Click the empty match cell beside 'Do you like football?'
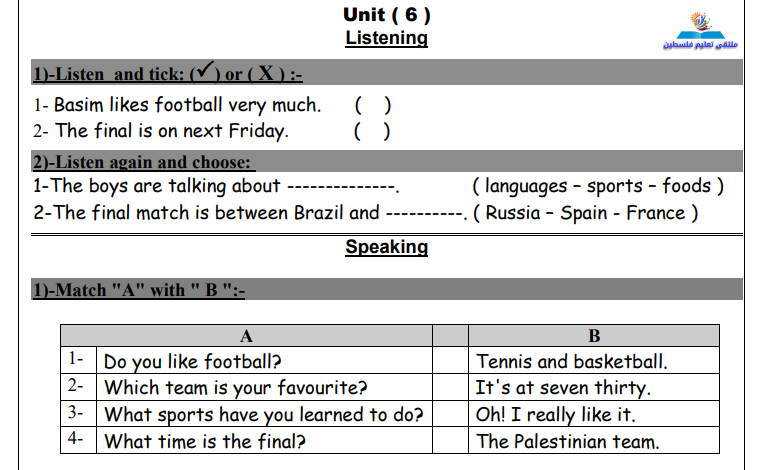The image size is (764, 470). pyautogui.click(x=450, y=360)
